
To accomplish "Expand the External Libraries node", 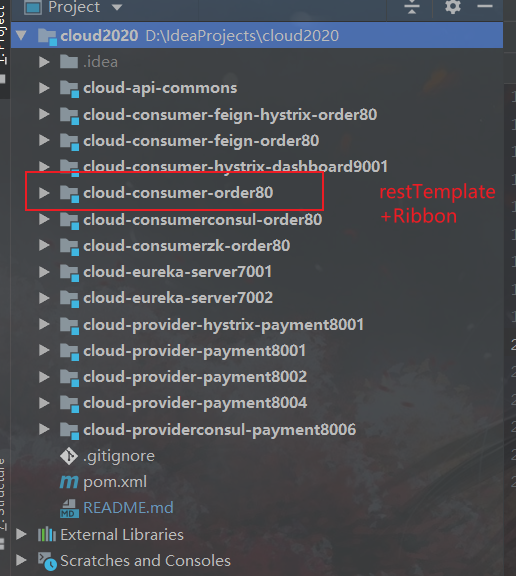I will (21, 534).
